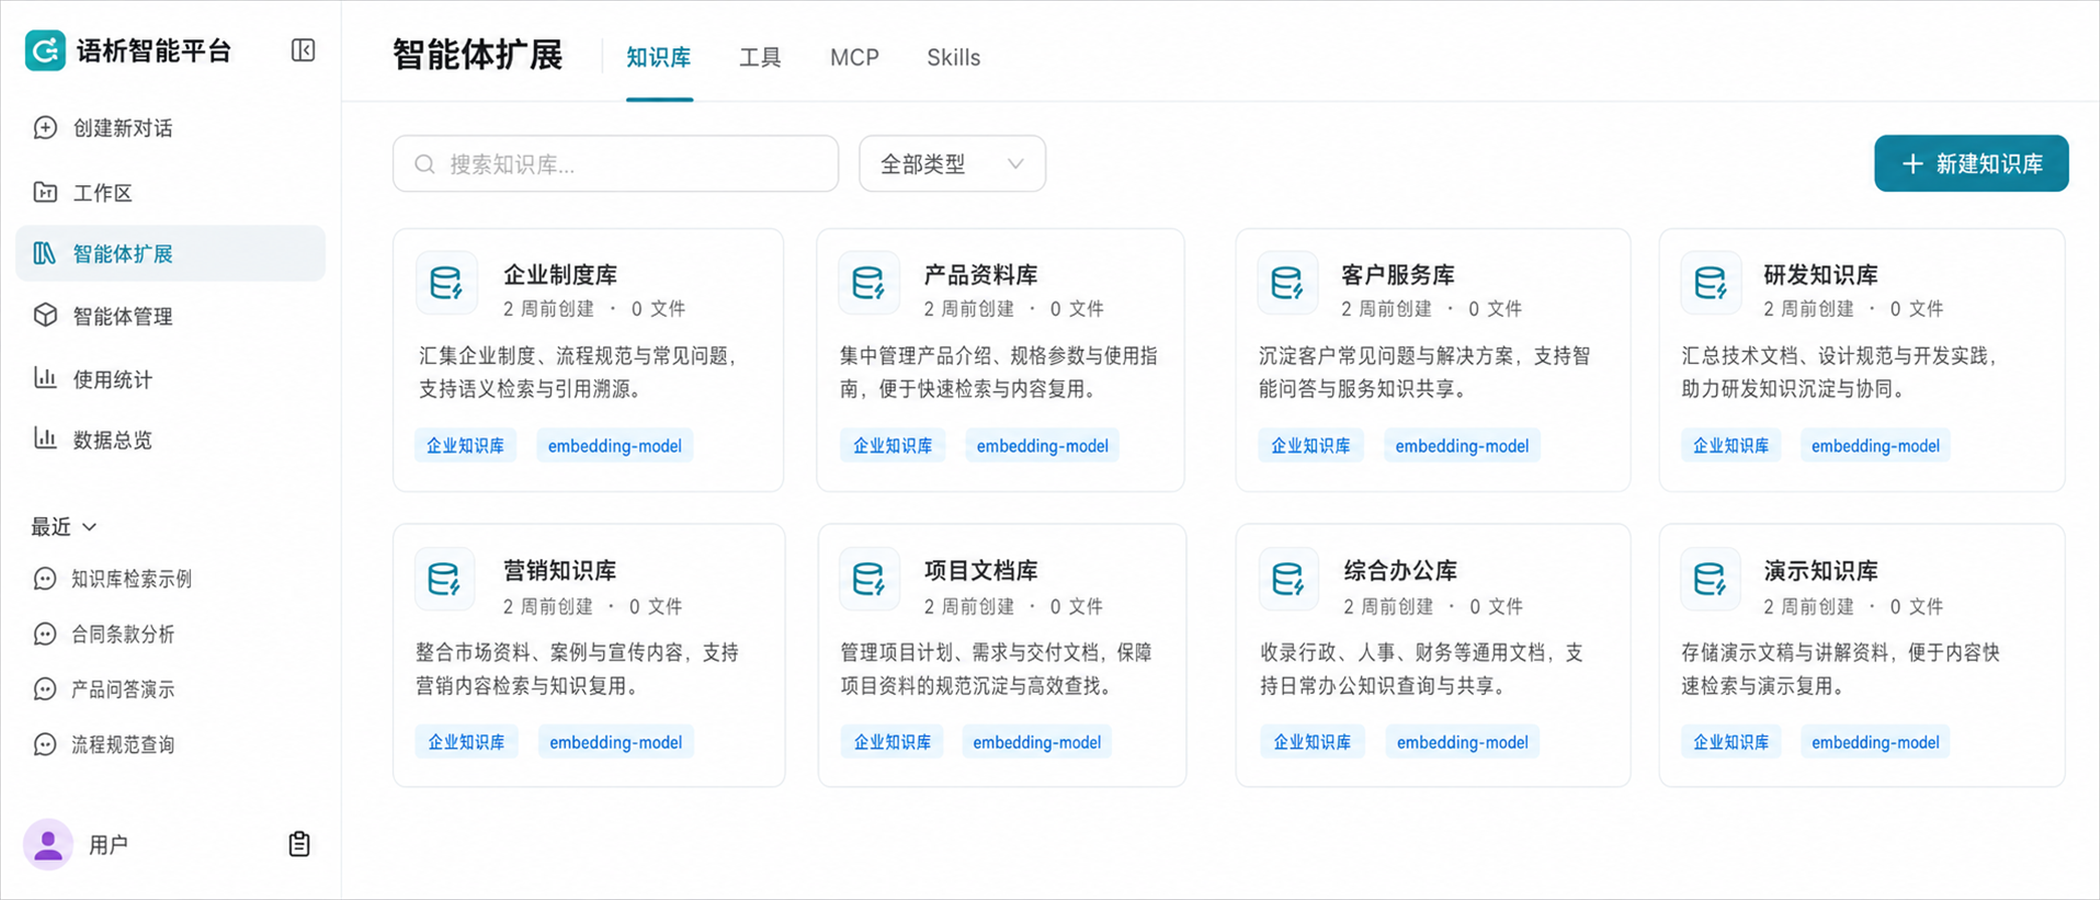This screenshot has width=2100, height=900.
Task: Click the database icon on 演示知识库 card
Action: pyautogui.click(x=1710, y=579)
